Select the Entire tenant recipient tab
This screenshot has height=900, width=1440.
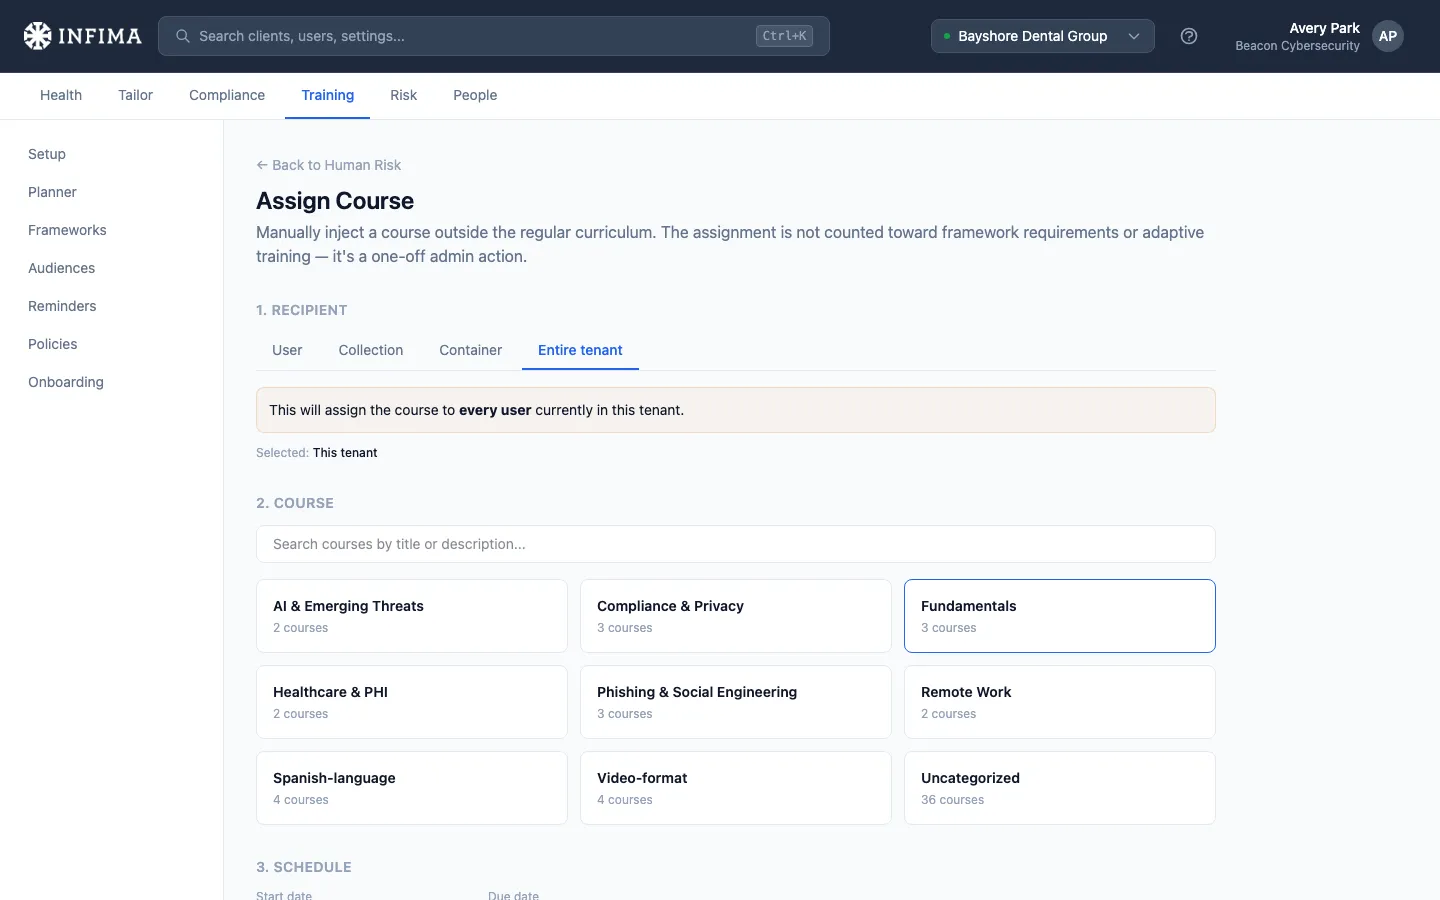tap(580, 350)
